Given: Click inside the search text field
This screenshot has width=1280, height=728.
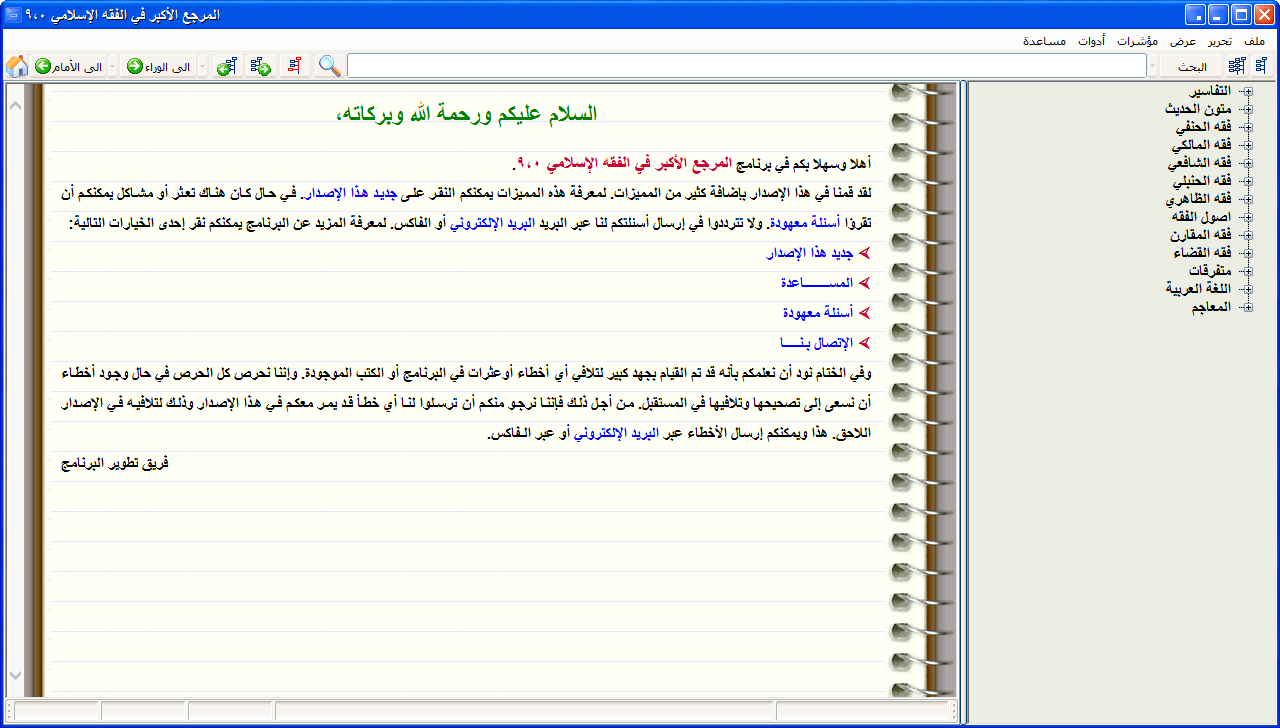Looking at the screenshot, I should 746,66.
